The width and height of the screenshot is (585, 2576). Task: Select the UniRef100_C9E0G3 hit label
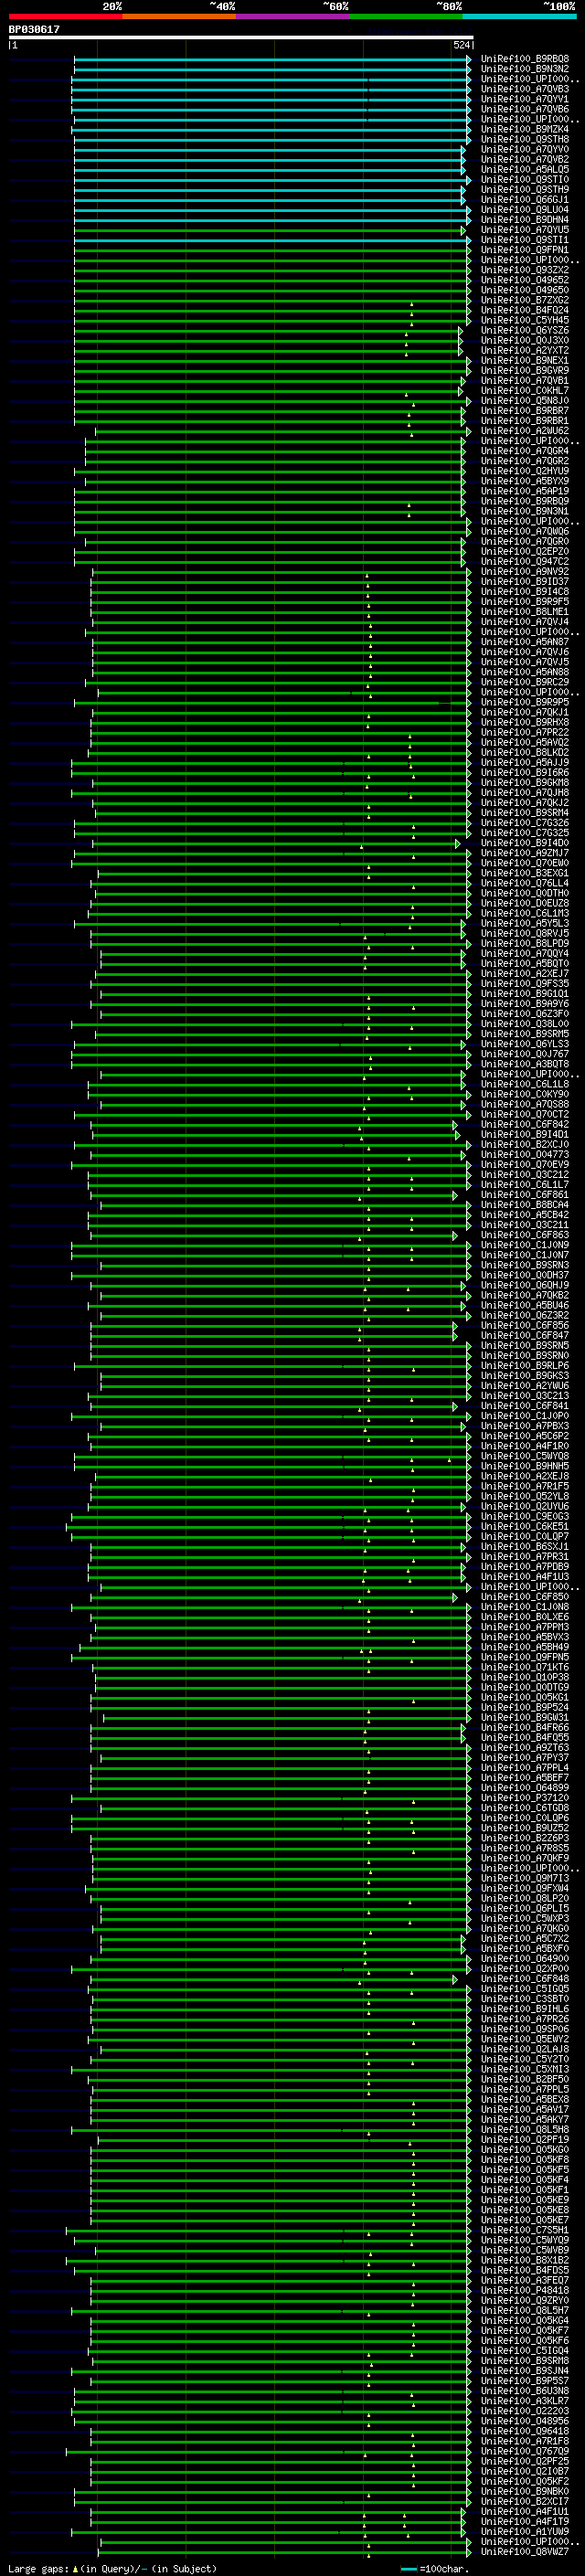525,1516
